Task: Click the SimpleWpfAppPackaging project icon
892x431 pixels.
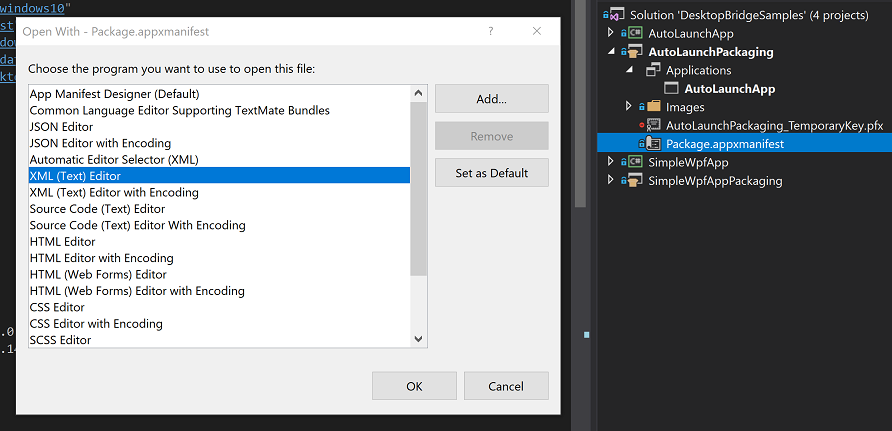Action: point(634,181)
